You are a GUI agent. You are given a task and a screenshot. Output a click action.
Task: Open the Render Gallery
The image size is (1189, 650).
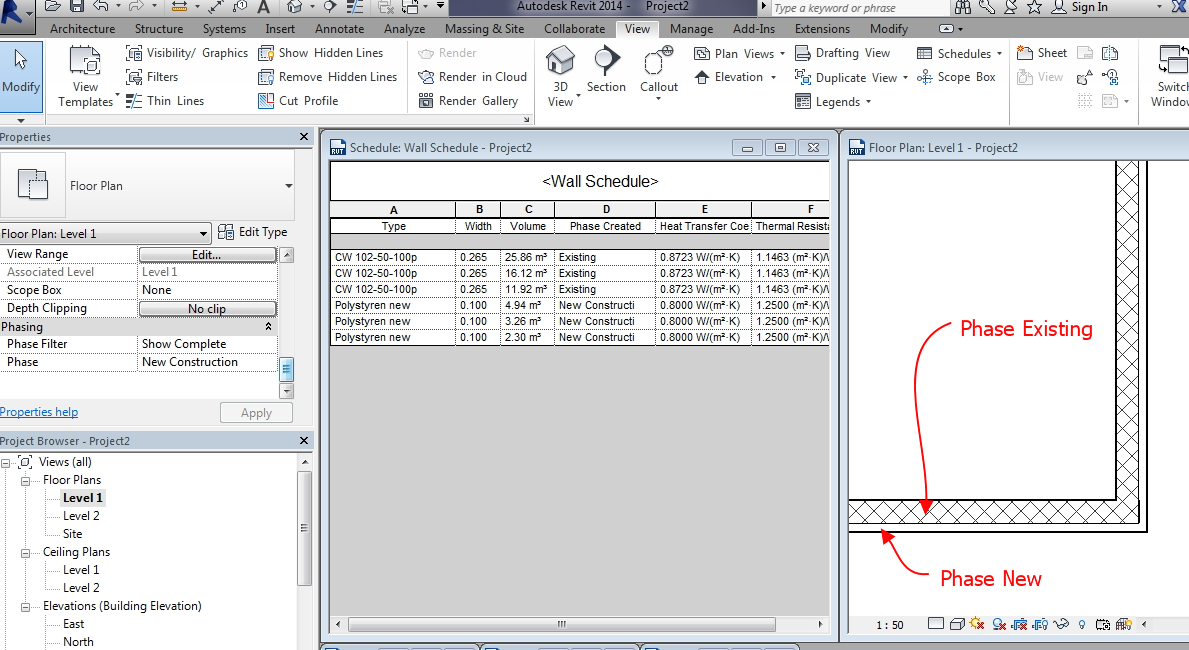click(468, 101)
